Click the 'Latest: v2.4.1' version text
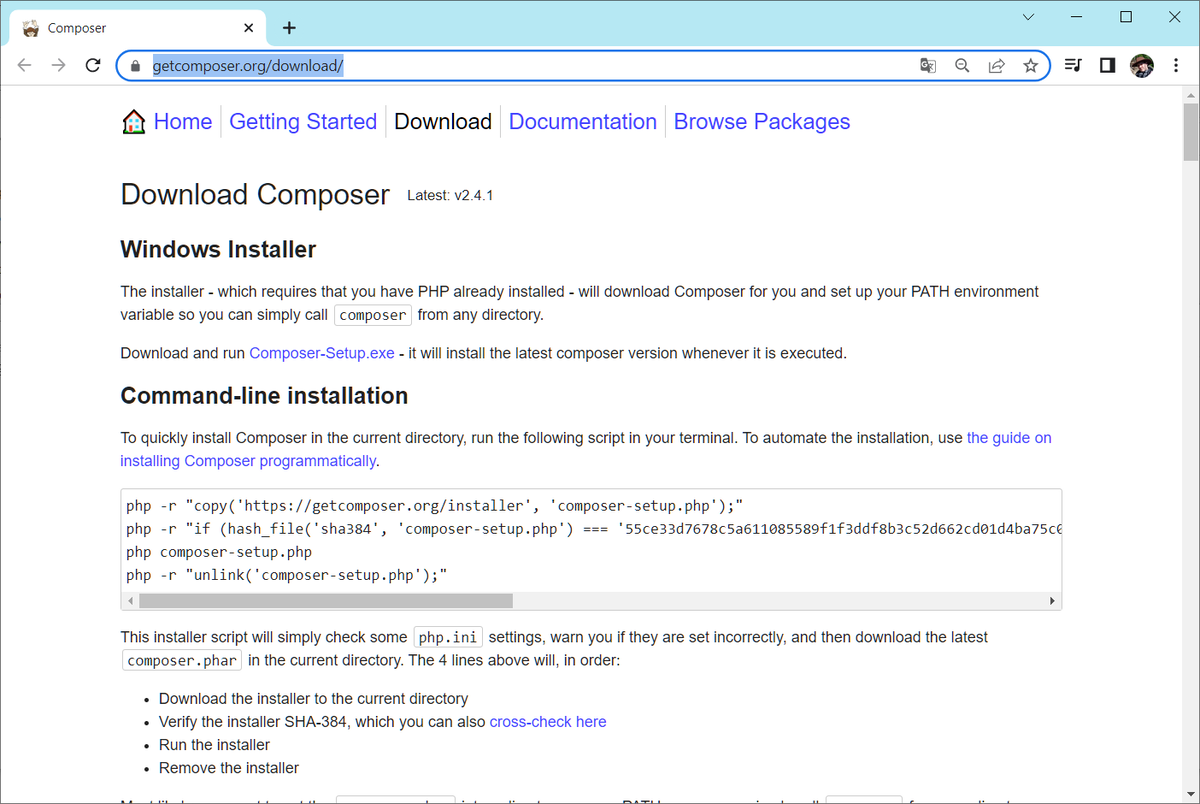The height and width of the screenshot is (804, 1200). click(450, 196)
